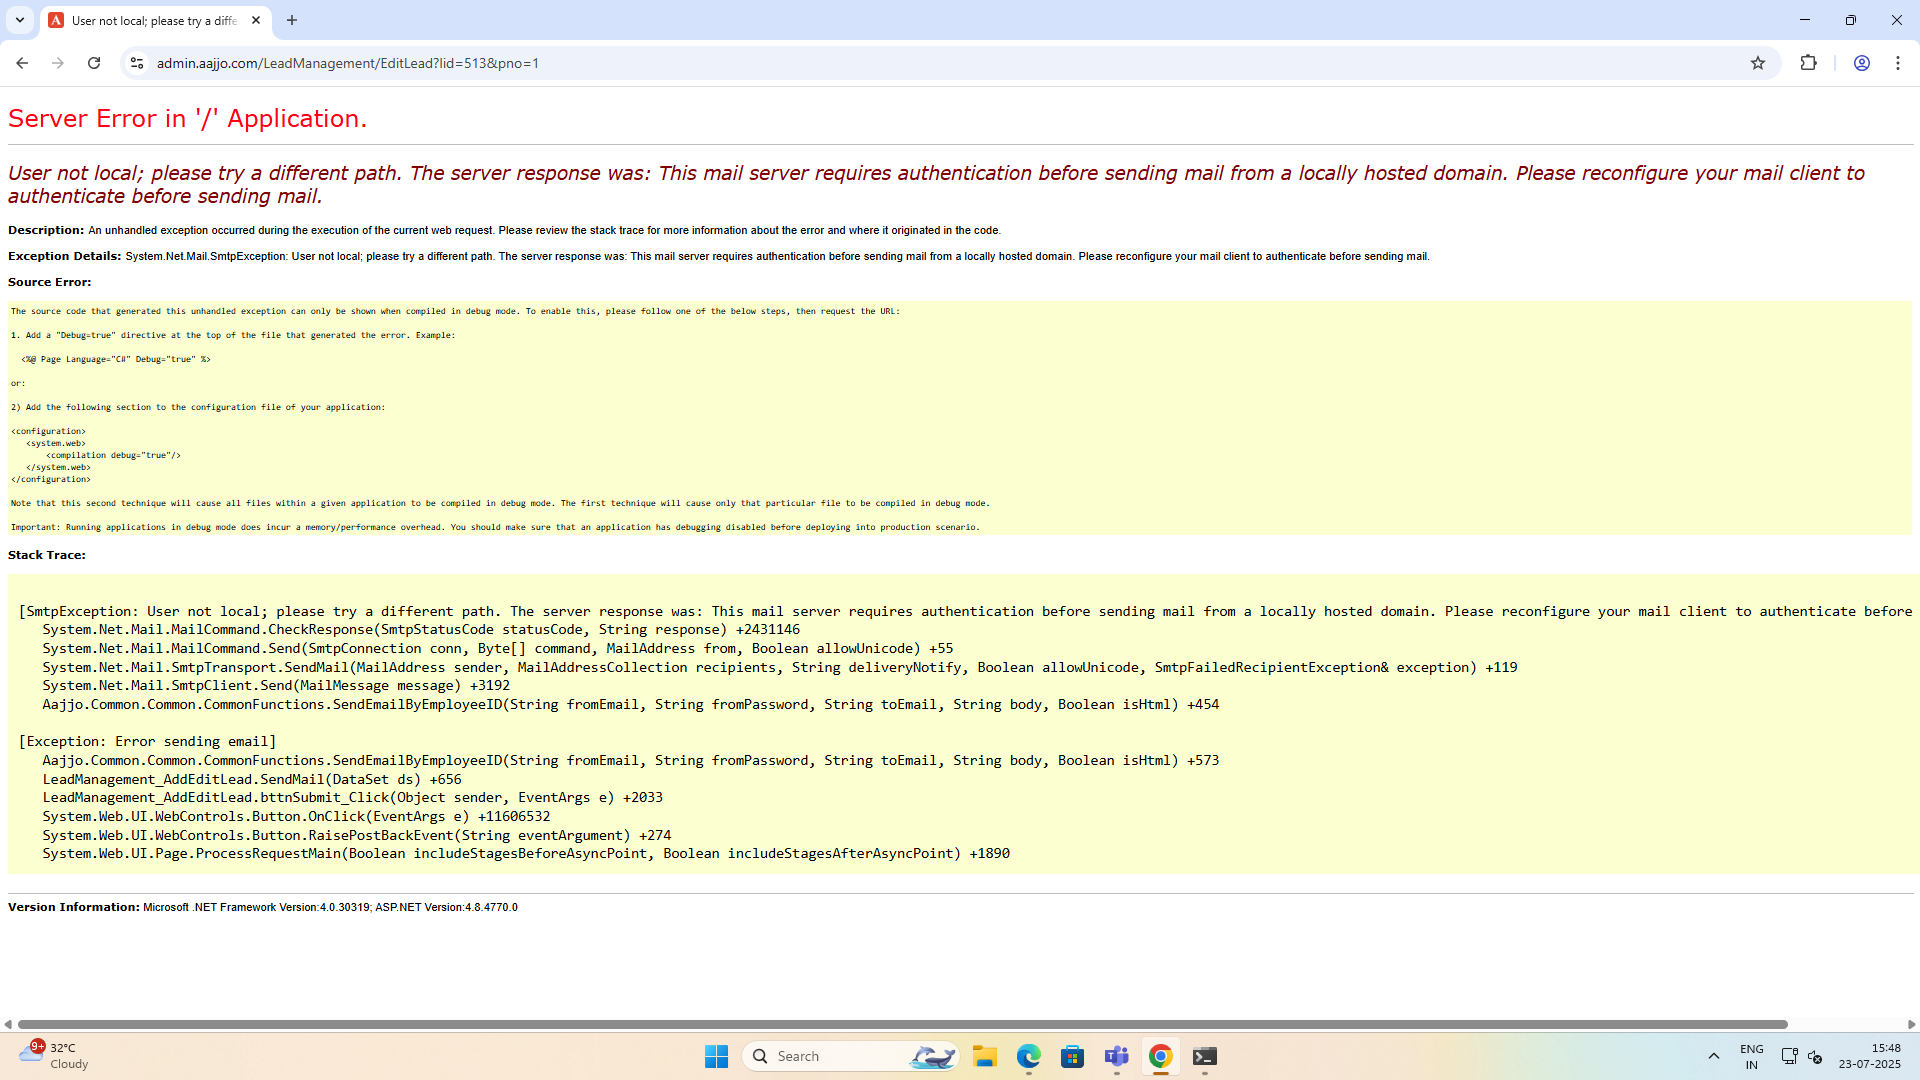Viewport: 1920px width, 1080px height.
Task: Reload the error page
Action: point(94,63)
